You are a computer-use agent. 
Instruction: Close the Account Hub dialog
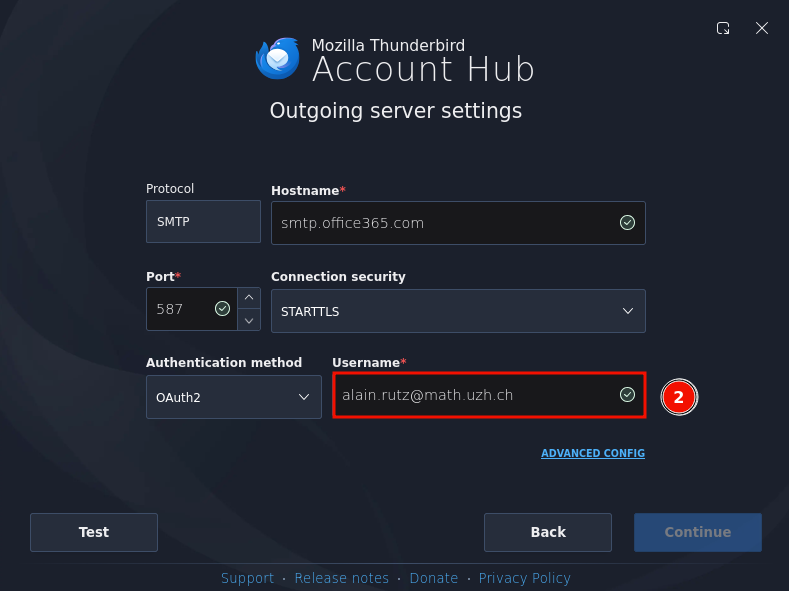click(x=762, y=28)
